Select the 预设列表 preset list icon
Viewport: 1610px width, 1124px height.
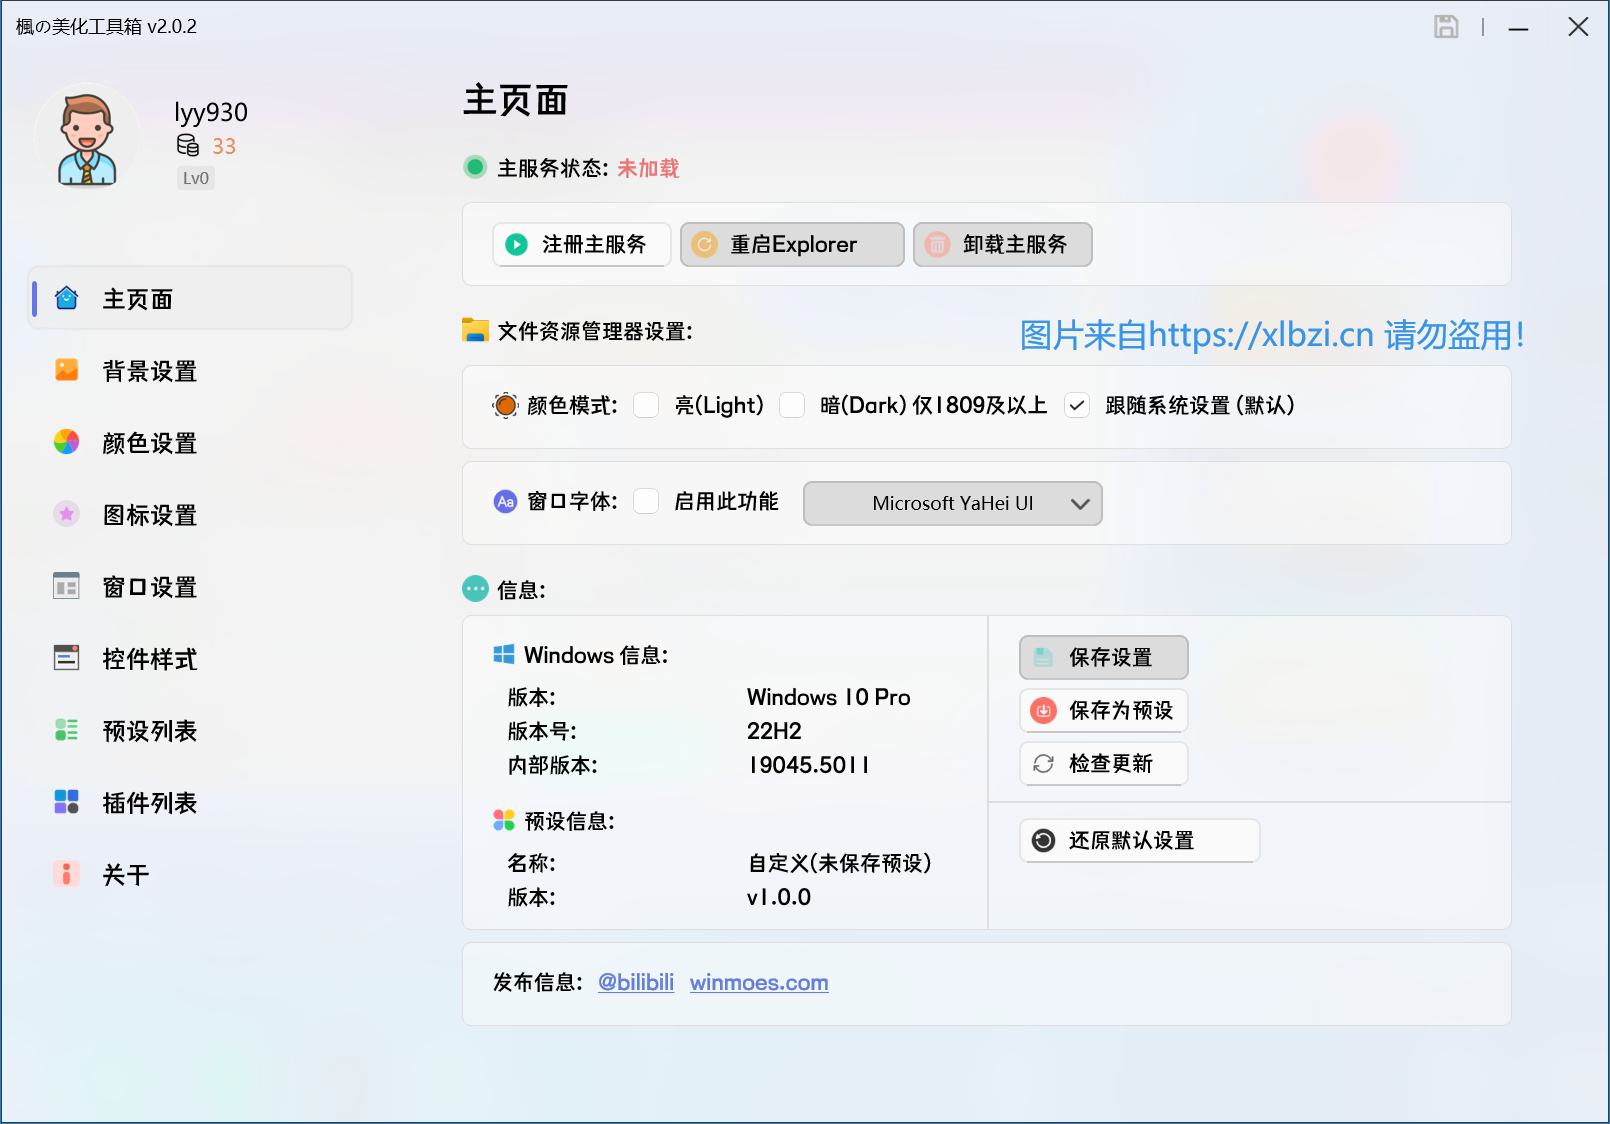click(66, 730)
